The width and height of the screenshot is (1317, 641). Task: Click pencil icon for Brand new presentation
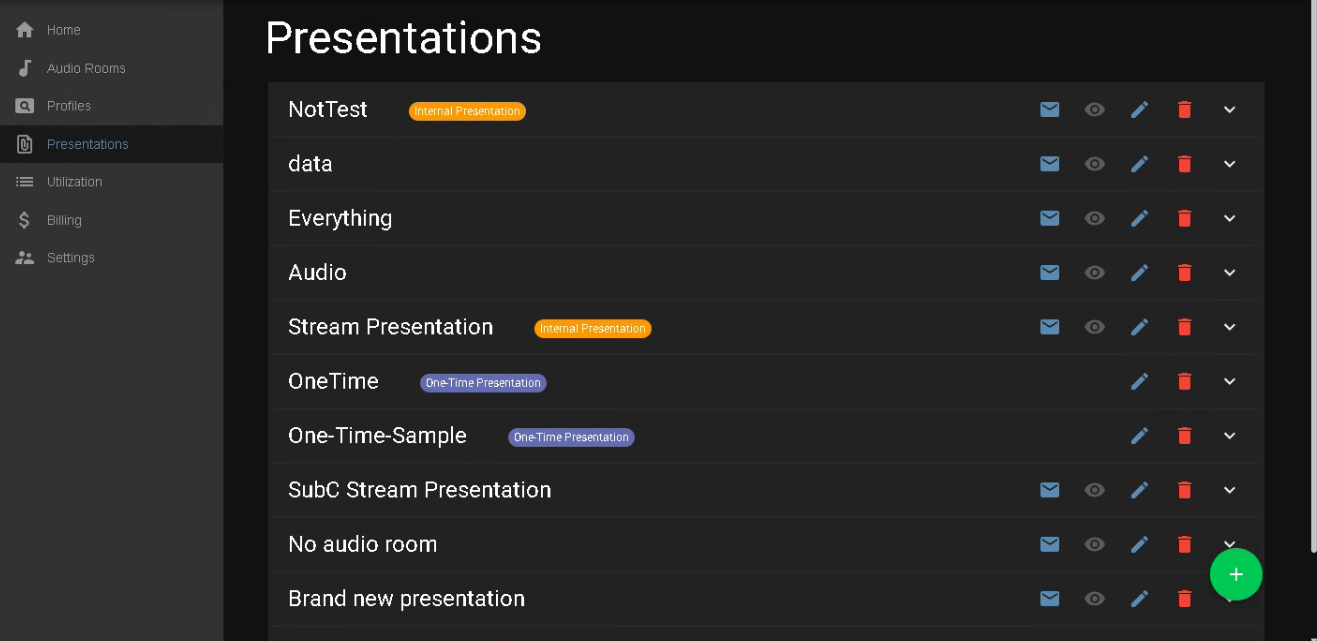(x=1139, y=598)
